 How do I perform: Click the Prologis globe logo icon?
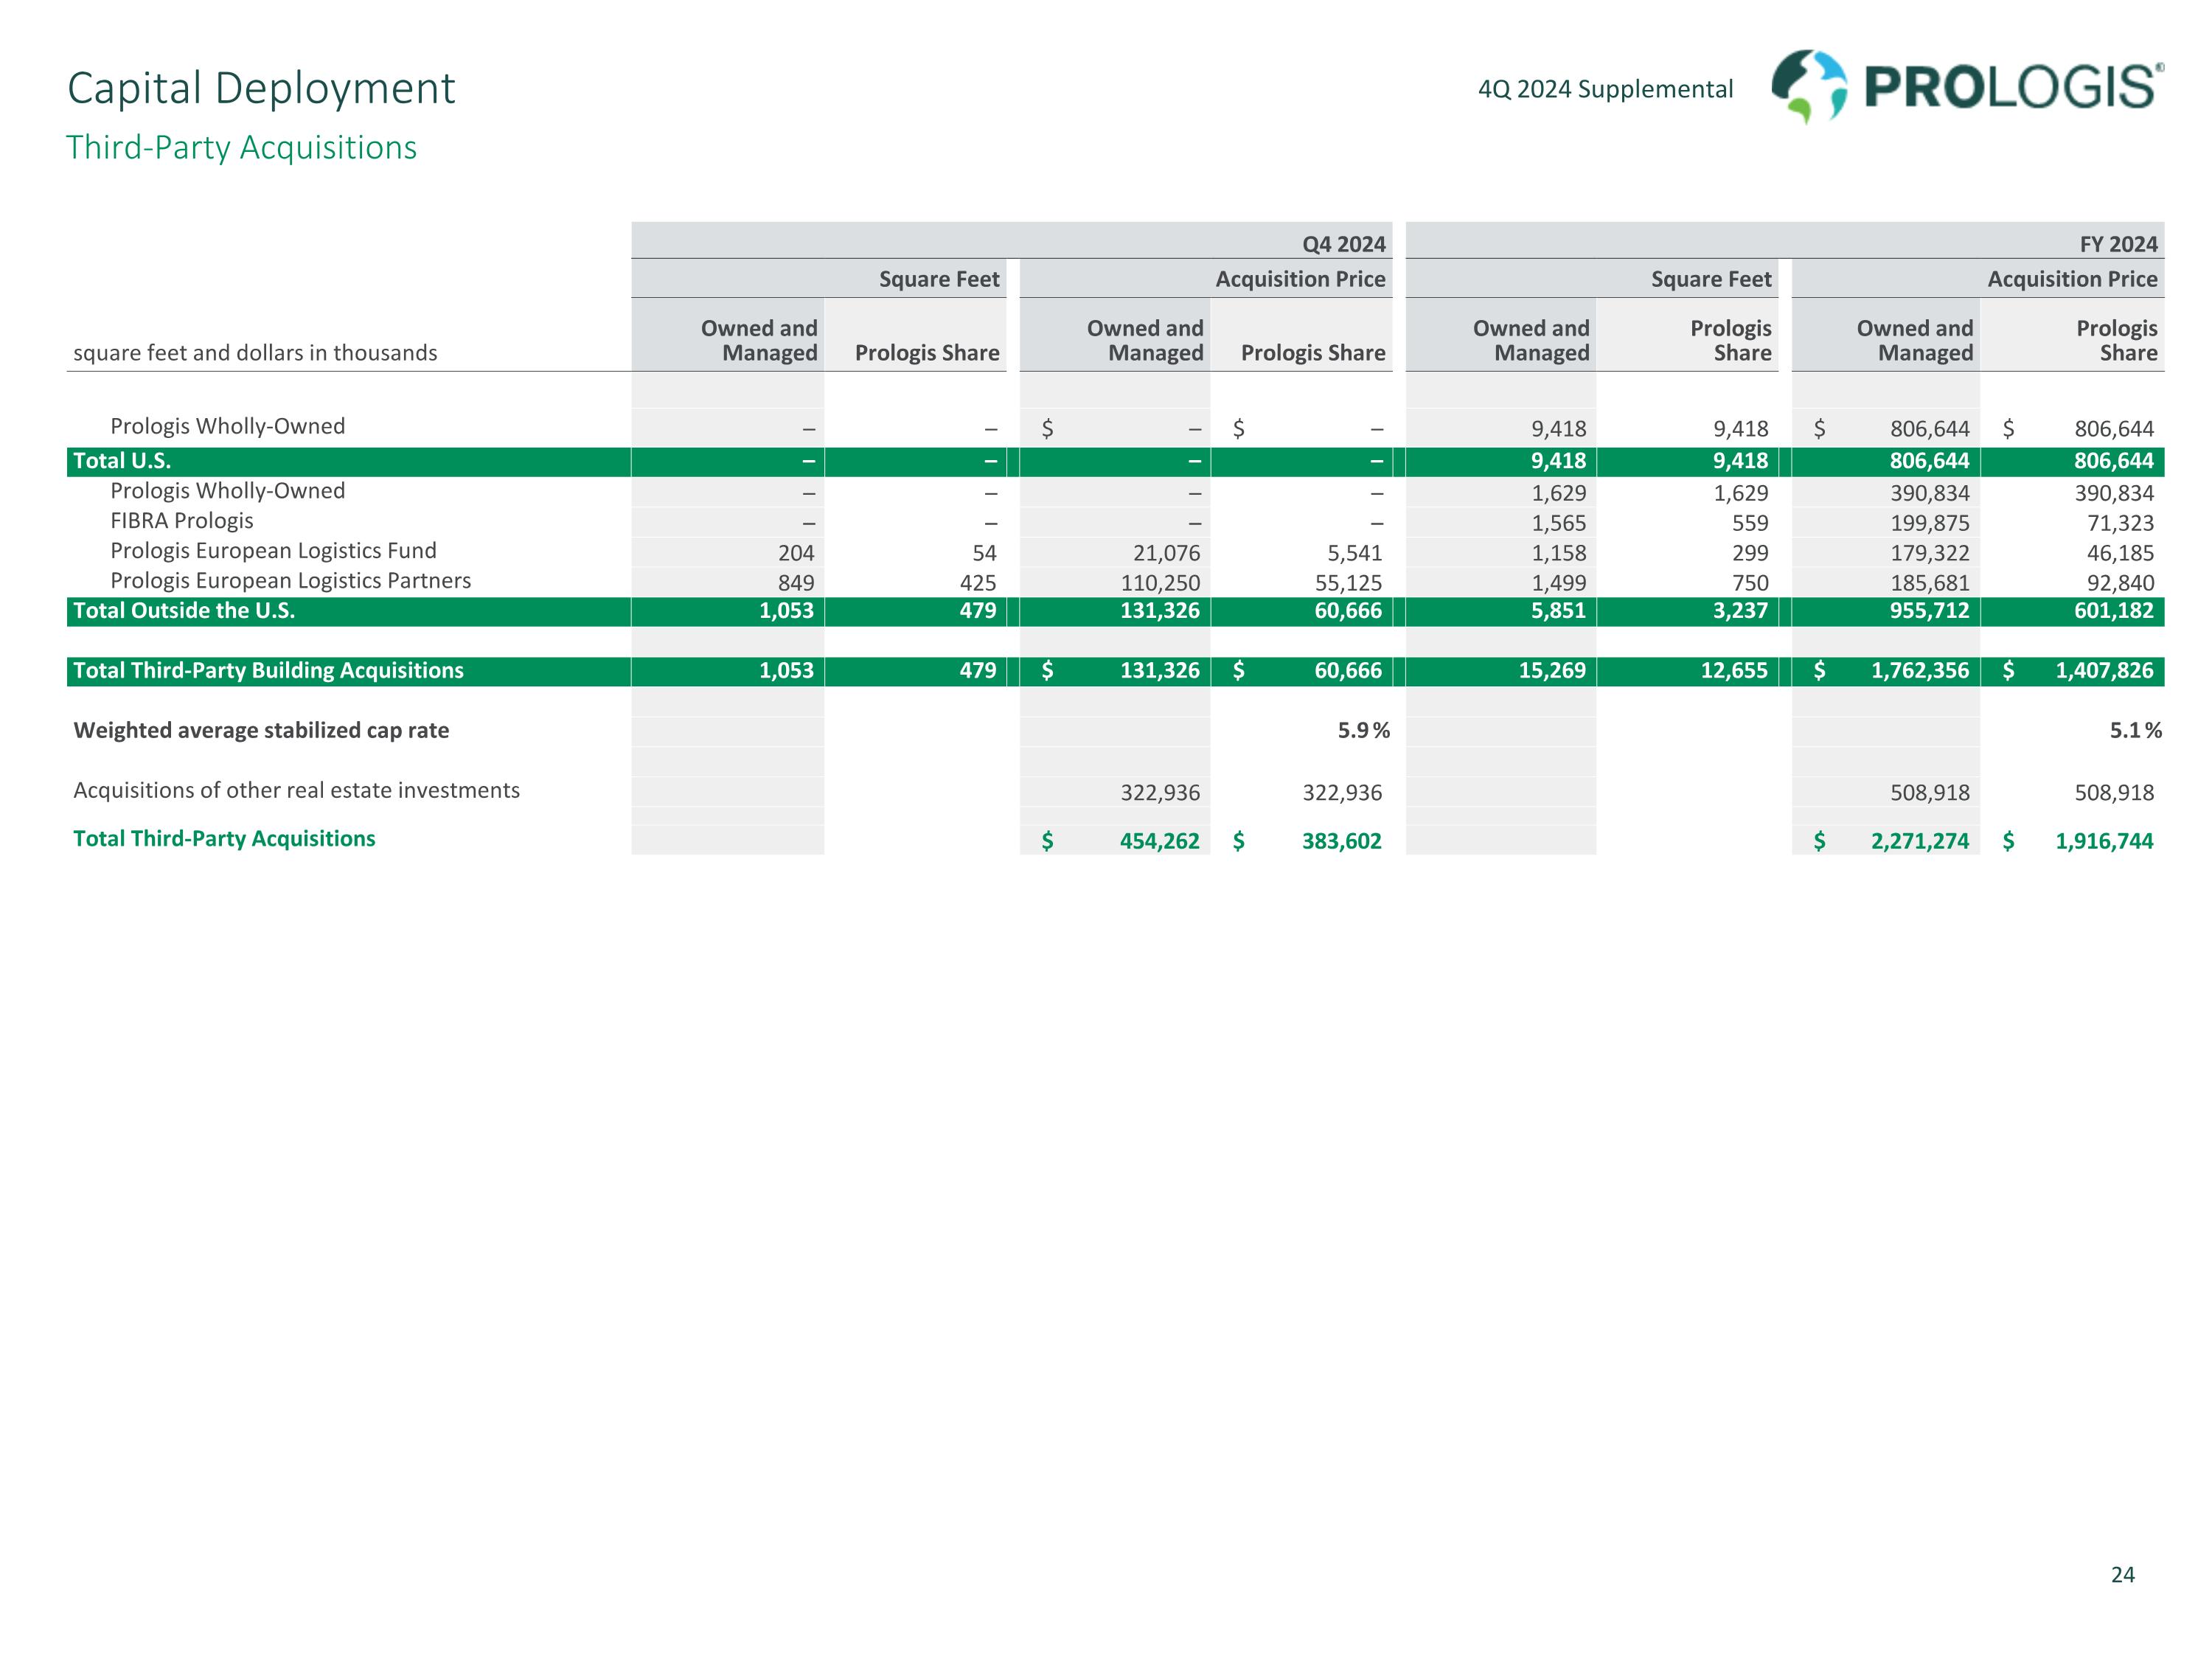pyautogui.click(x=1808, y=86)
